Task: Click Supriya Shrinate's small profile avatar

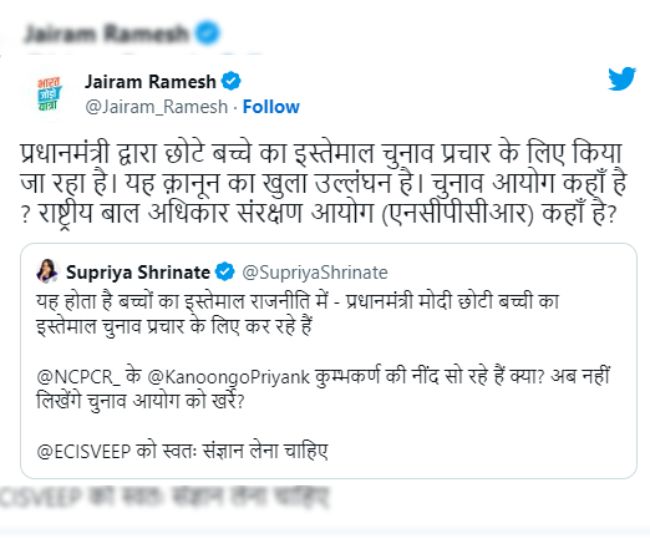Action: 46,271
